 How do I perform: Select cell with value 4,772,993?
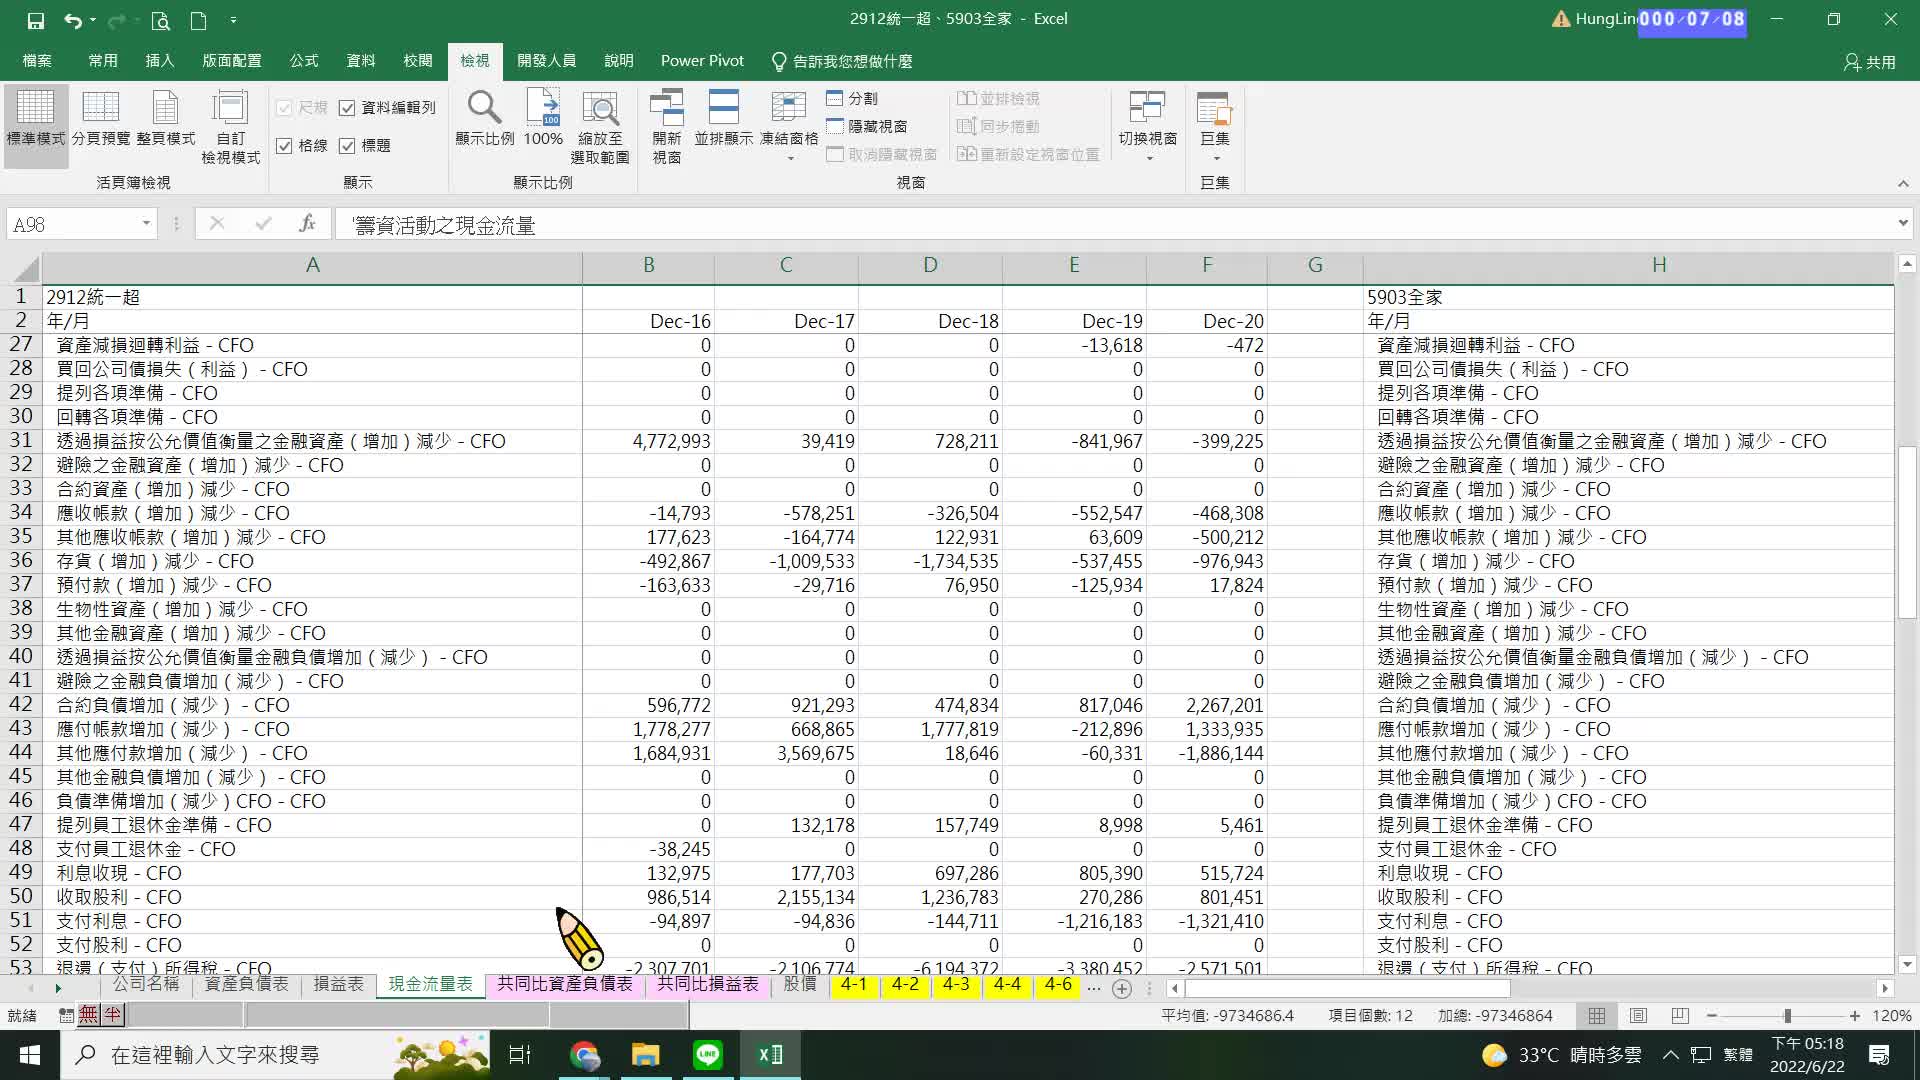648,441
